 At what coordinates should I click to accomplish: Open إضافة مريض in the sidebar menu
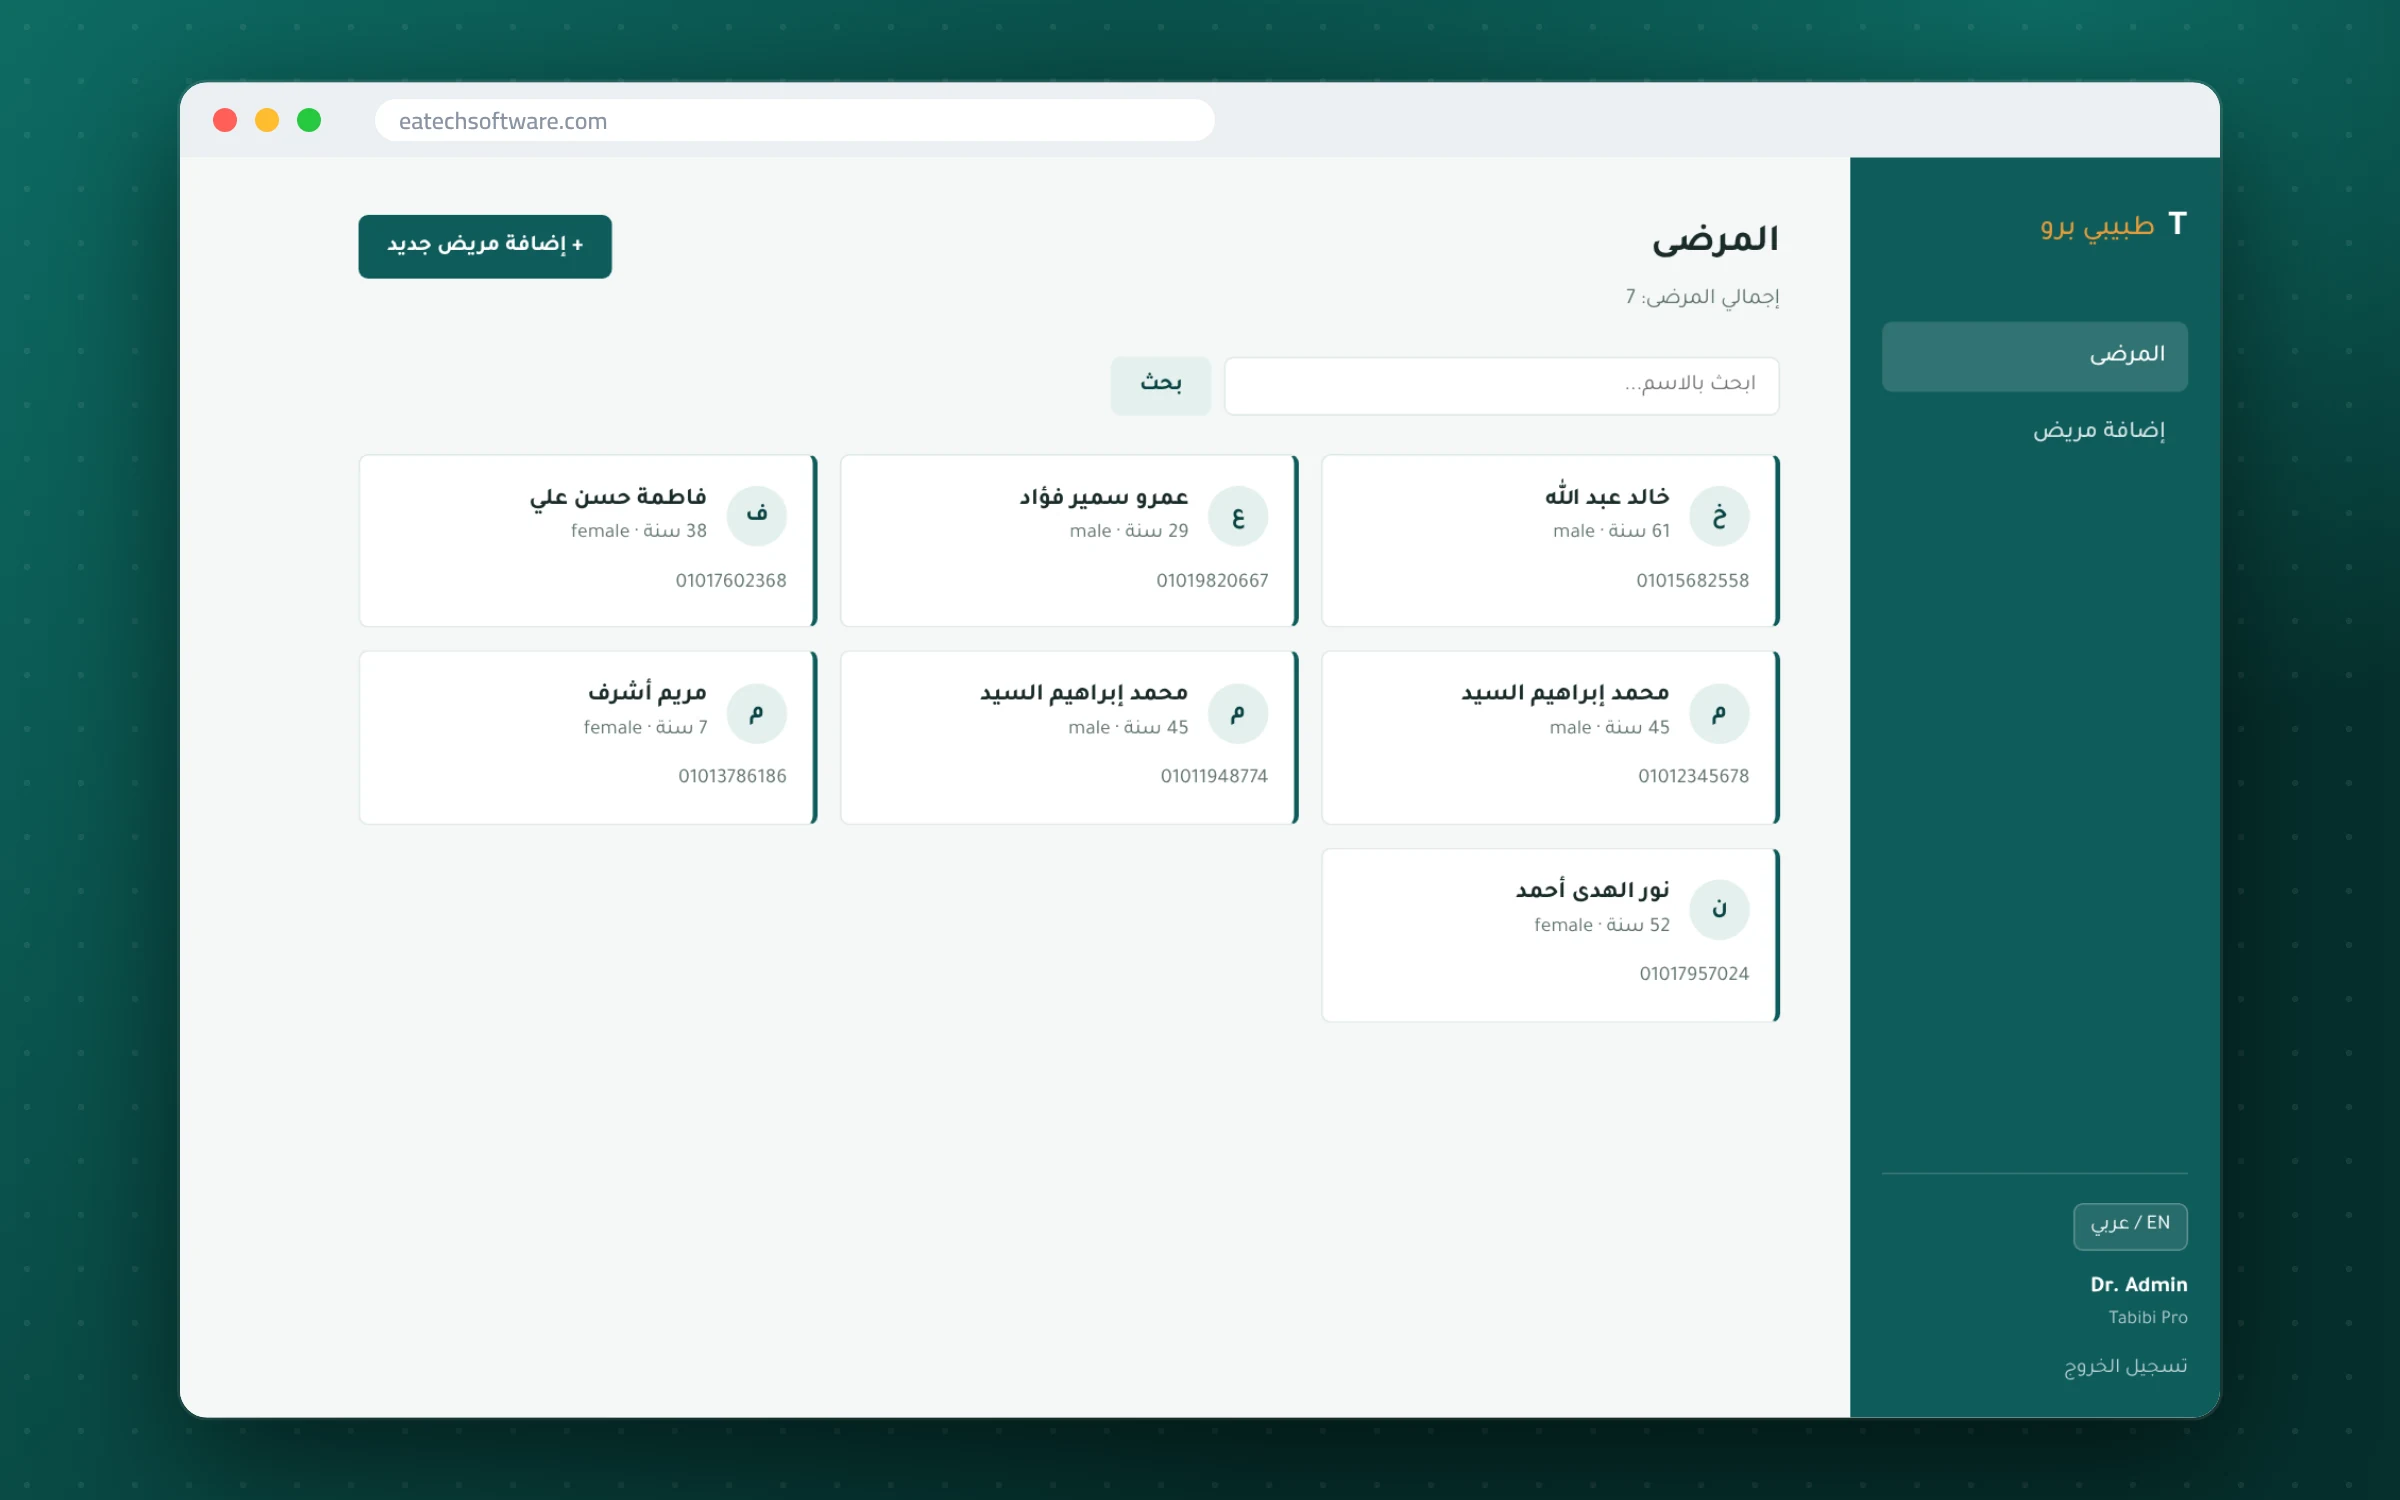pyautogui.click(x=2034, y=431)
